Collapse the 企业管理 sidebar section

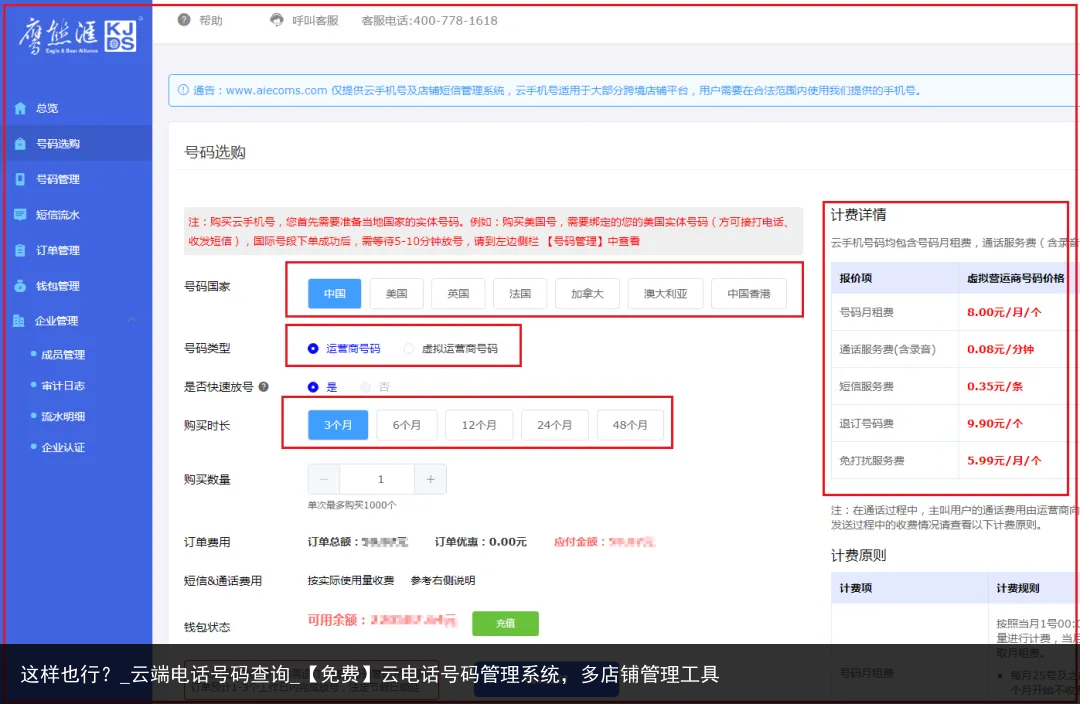132,320
